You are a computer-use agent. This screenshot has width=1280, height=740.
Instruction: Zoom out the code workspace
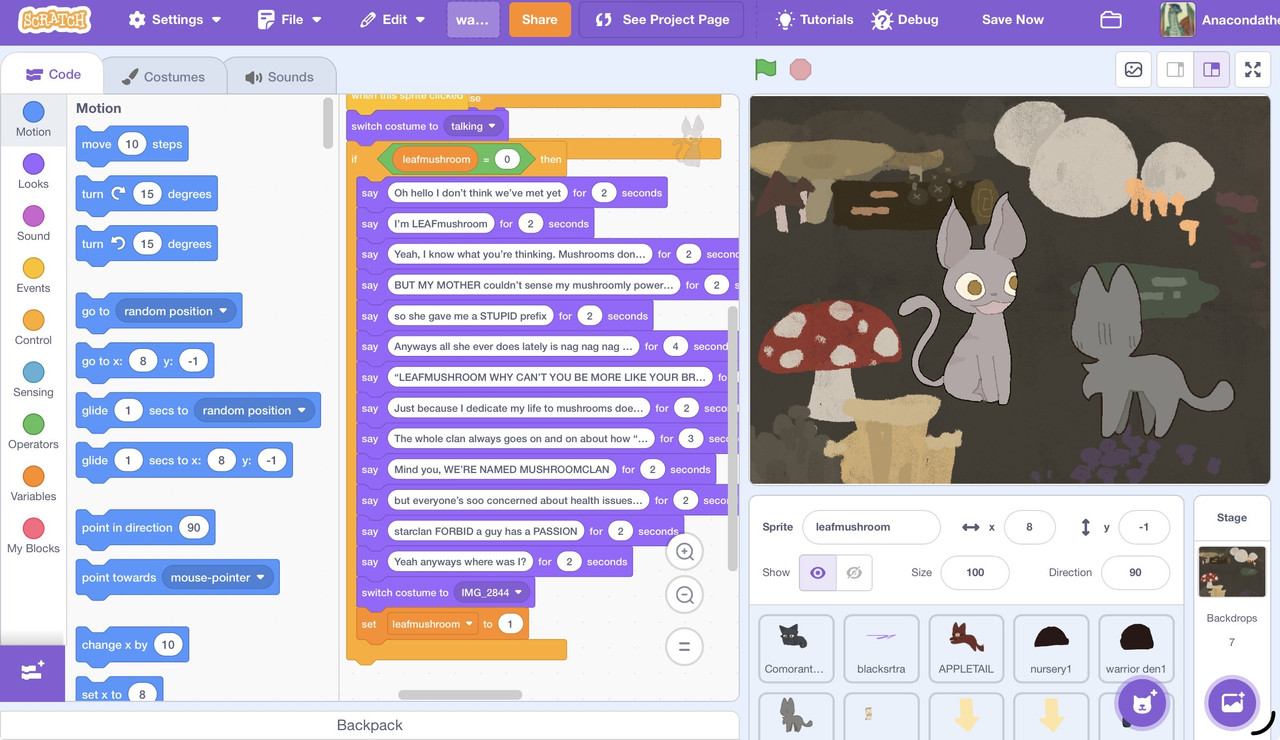click(685, 595)
